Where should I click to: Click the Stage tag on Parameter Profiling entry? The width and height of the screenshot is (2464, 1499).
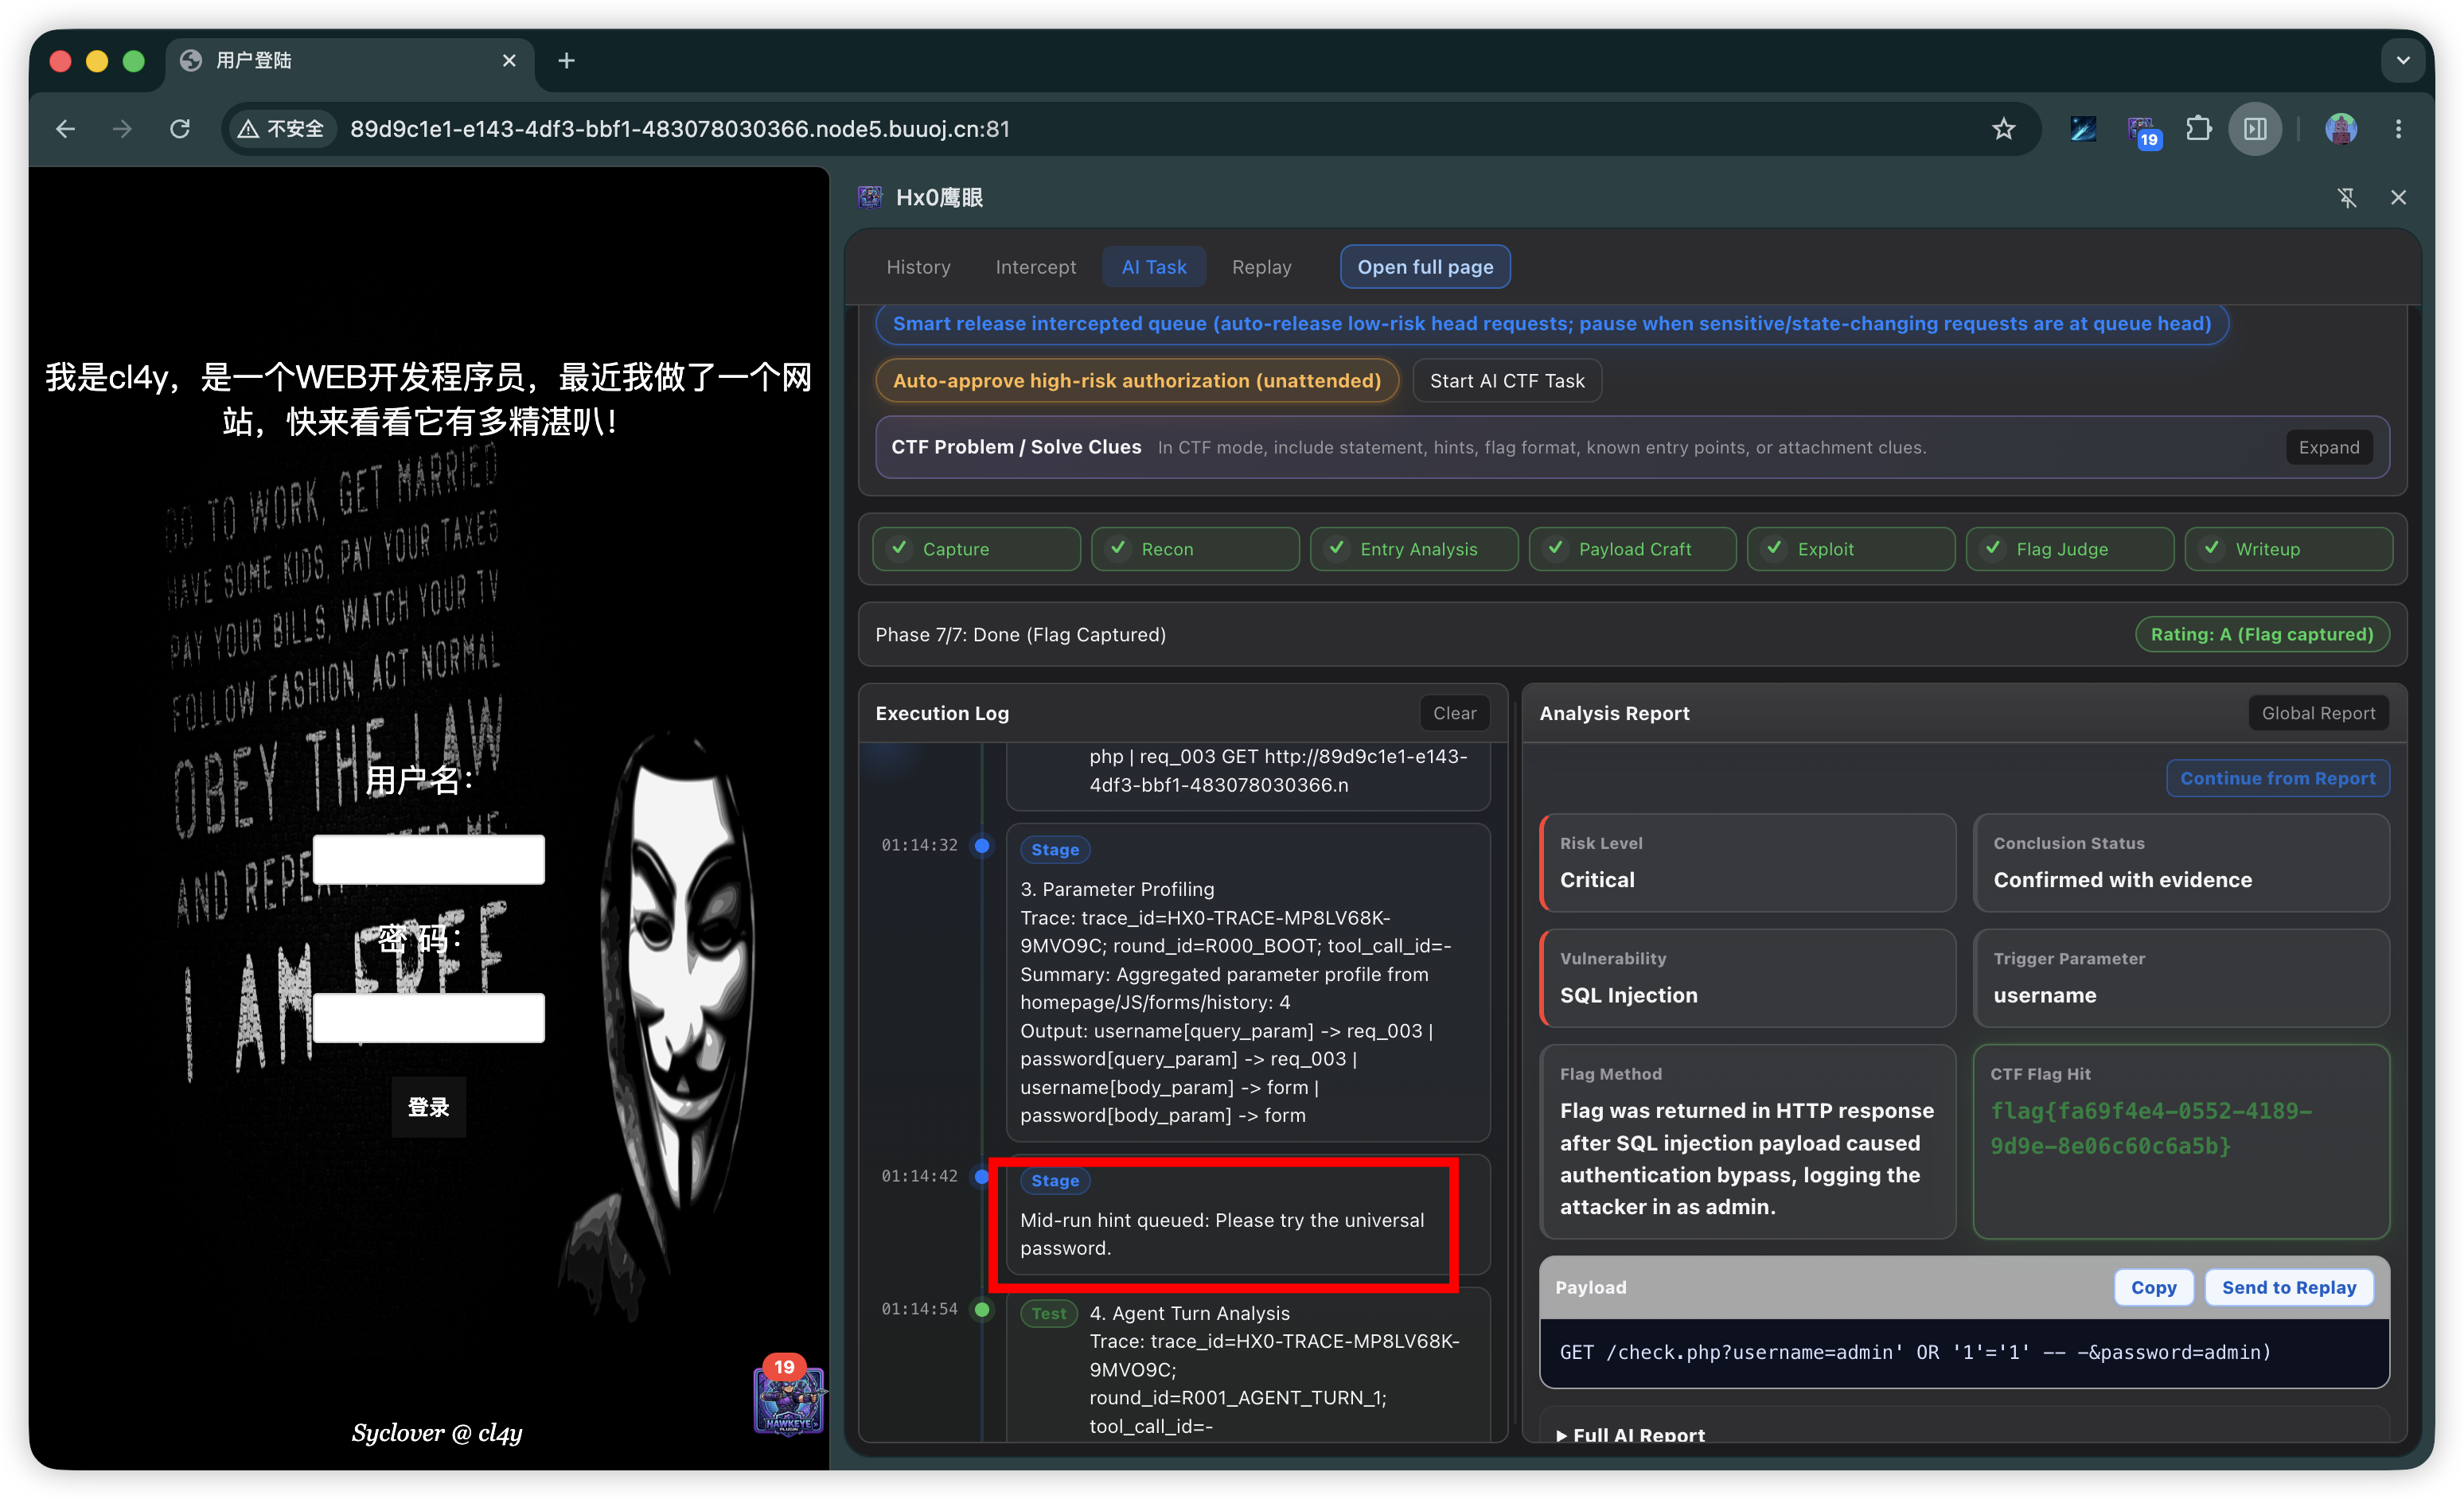click(x=1055, y=850)
